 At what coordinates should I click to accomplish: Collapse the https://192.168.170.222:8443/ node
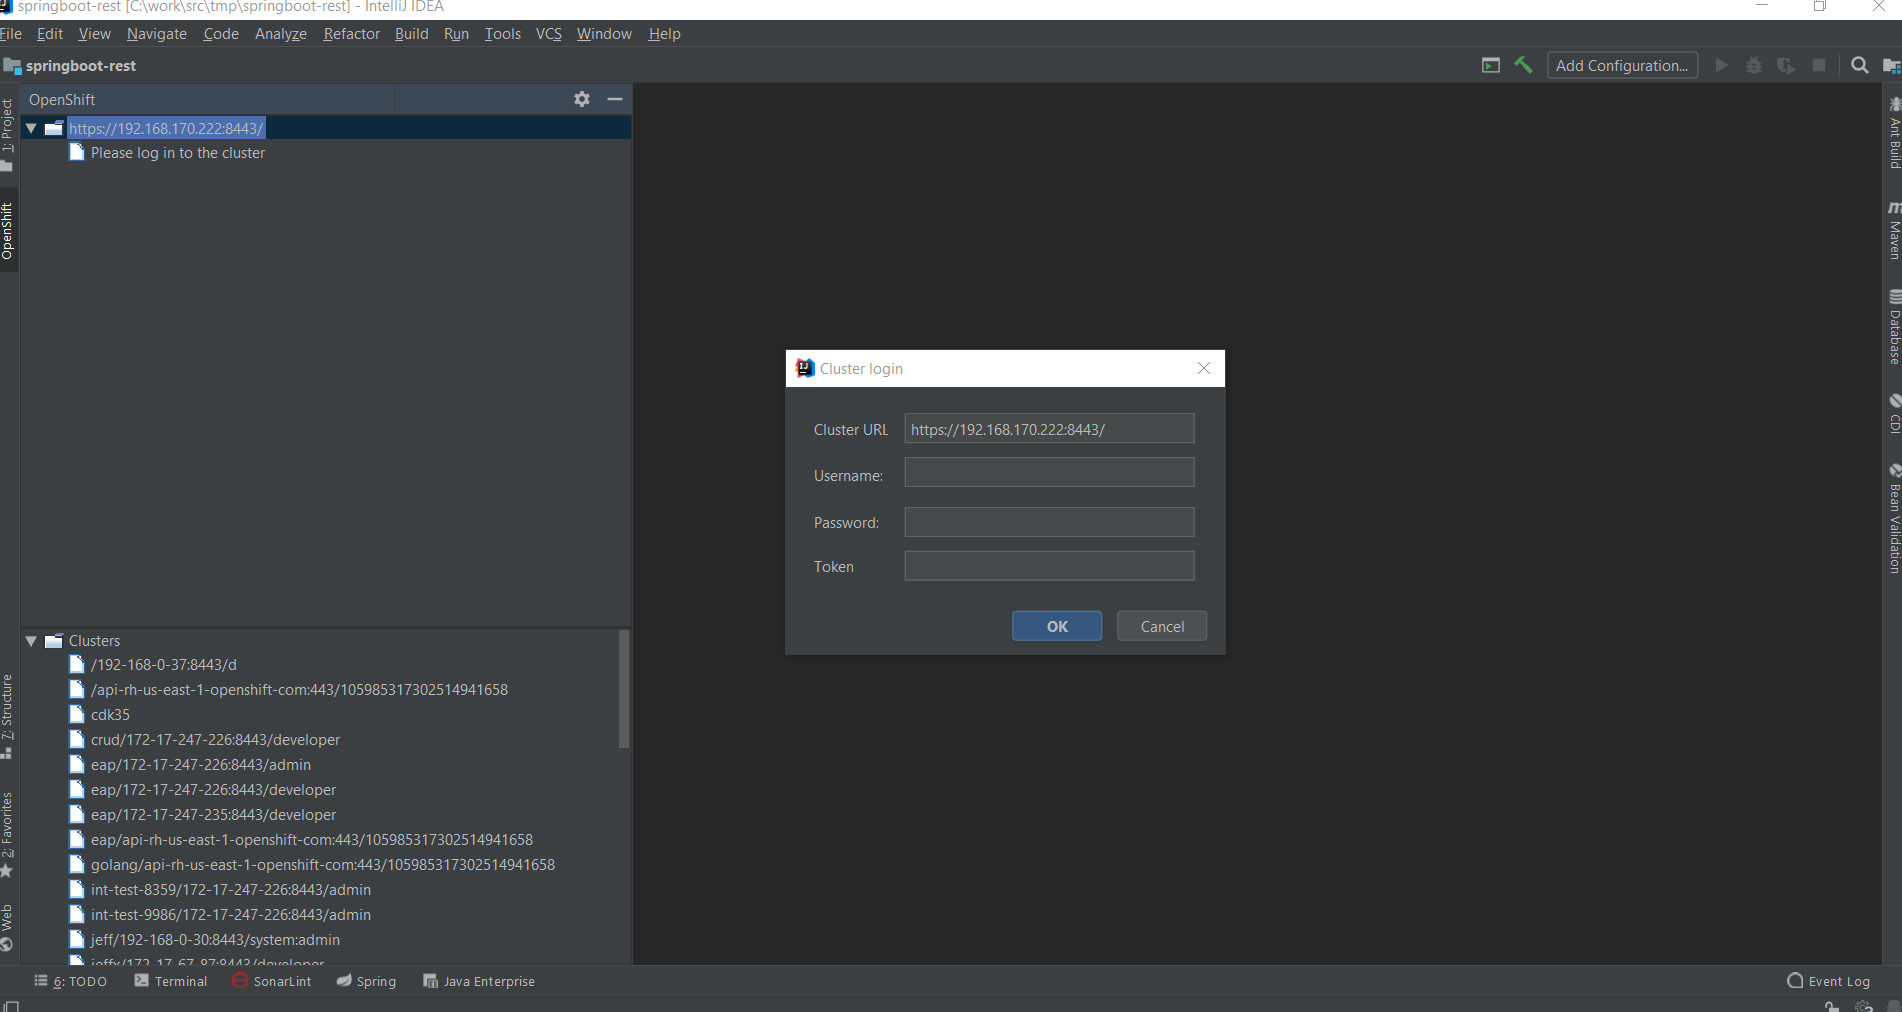[x=31, y=128]
